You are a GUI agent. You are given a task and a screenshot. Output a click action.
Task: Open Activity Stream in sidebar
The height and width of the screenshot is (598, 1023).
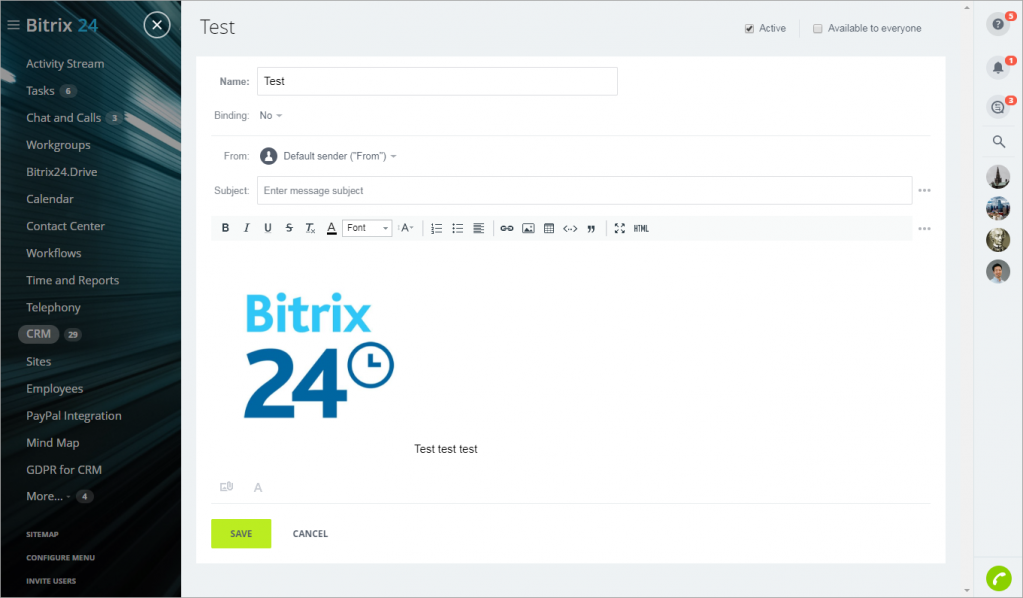(65, 64)
